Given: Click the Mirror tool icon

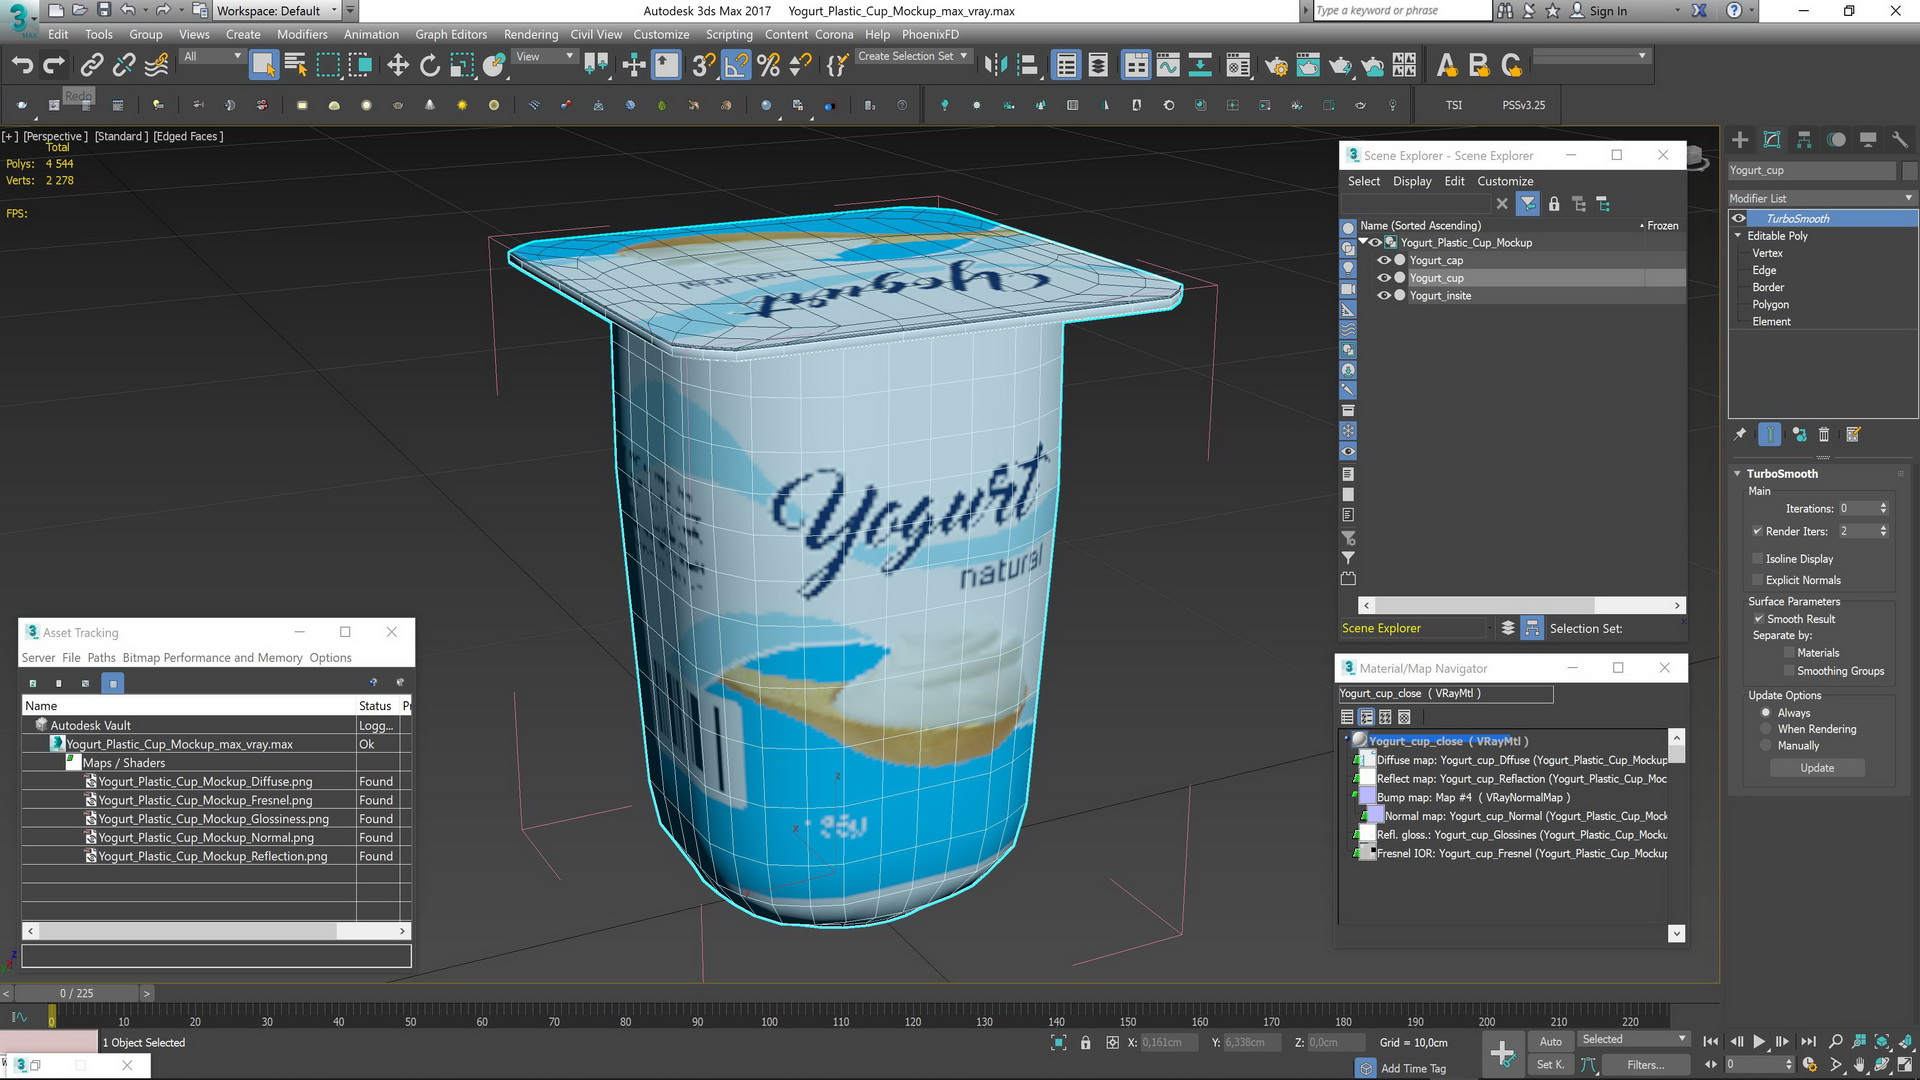Looking at the screenshot, I should click(x=995, y=66).
